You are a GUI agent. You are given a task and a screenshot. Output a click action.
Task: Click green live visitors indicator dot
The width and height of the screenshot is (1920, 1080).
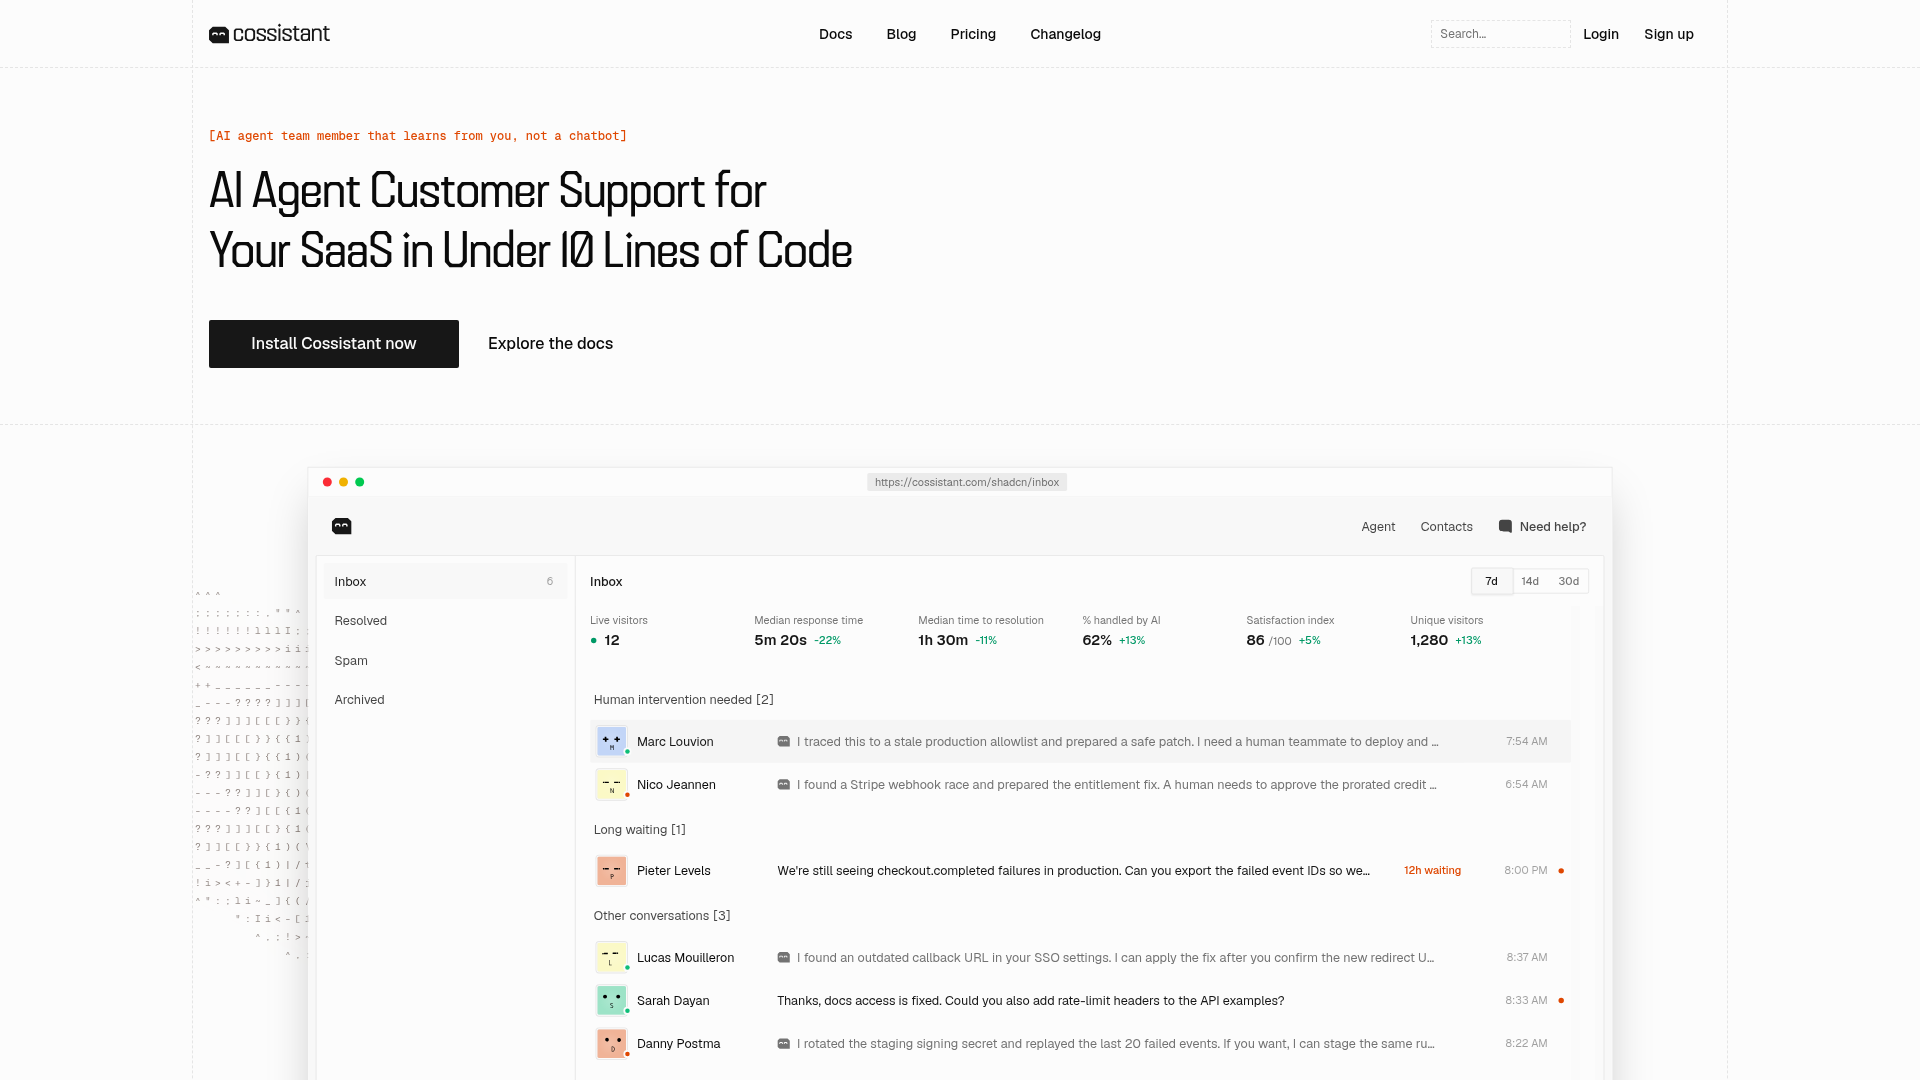coord(594,641)
